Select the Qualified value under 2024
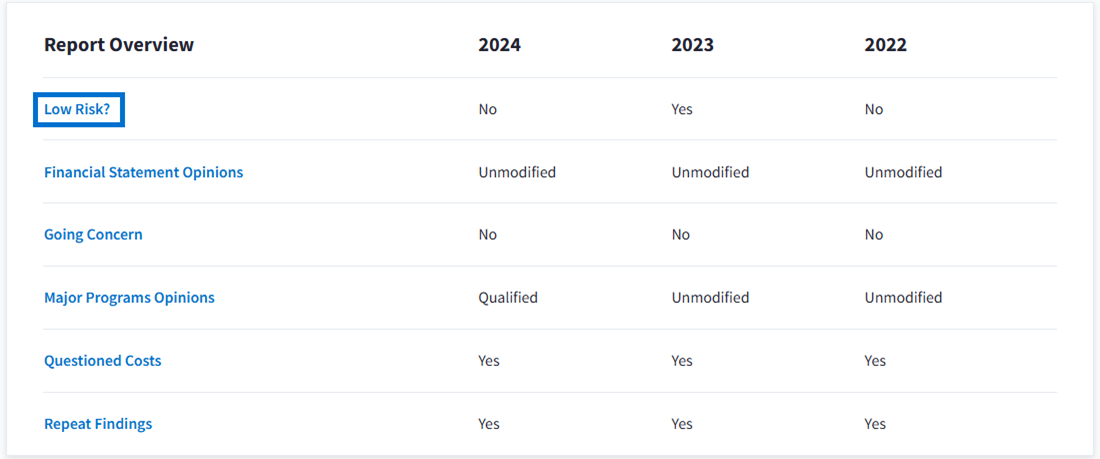 pyautogui.click(x=508, y=298)
